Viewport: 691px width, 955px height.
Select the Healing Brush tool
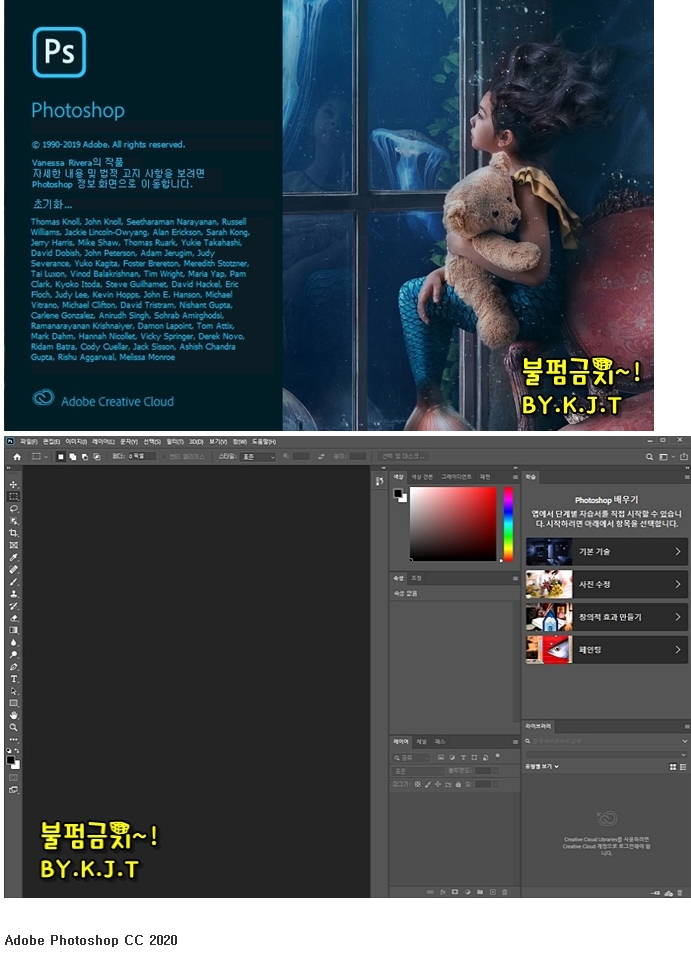13,569
